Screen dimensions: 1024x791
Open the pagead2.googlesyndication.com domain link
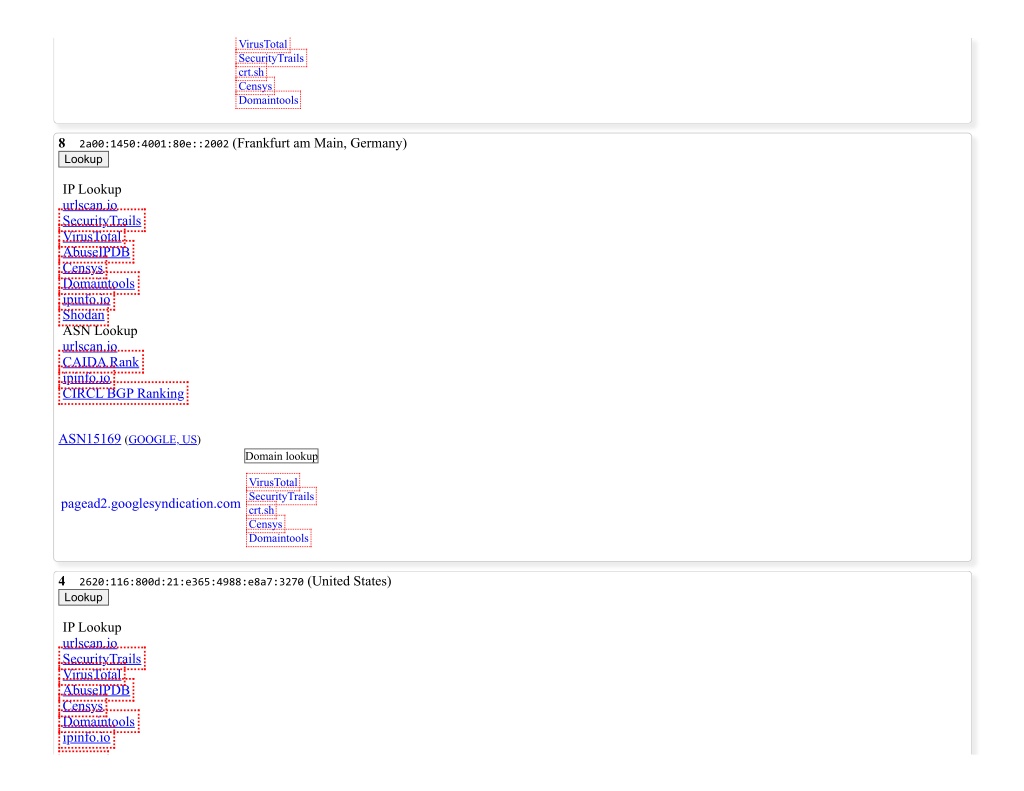click(150, 504)
